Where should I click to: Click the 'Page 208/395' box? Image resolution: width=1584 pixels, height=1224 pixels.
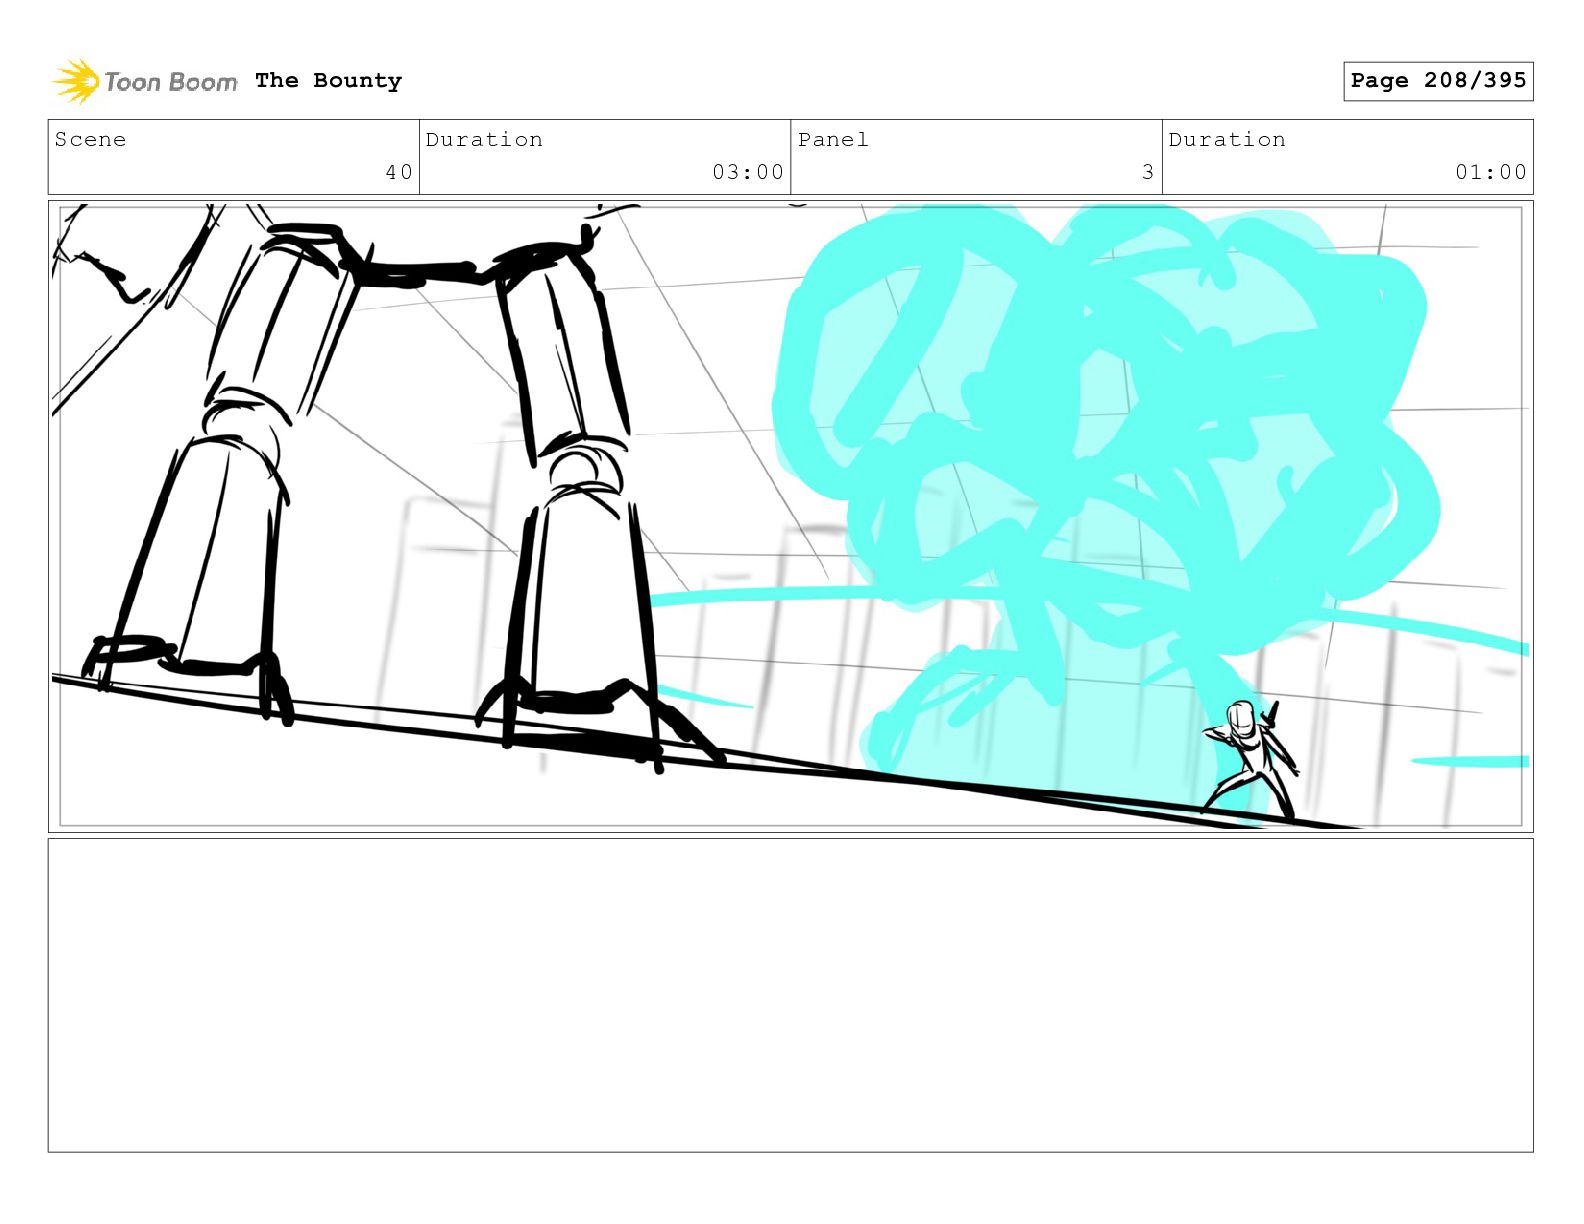coord(1438,81)
